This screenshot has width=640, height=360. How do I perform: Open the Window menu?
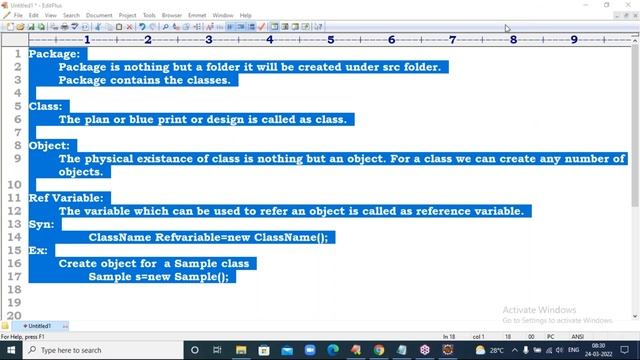pyautogui.click(x=223, y=15)
